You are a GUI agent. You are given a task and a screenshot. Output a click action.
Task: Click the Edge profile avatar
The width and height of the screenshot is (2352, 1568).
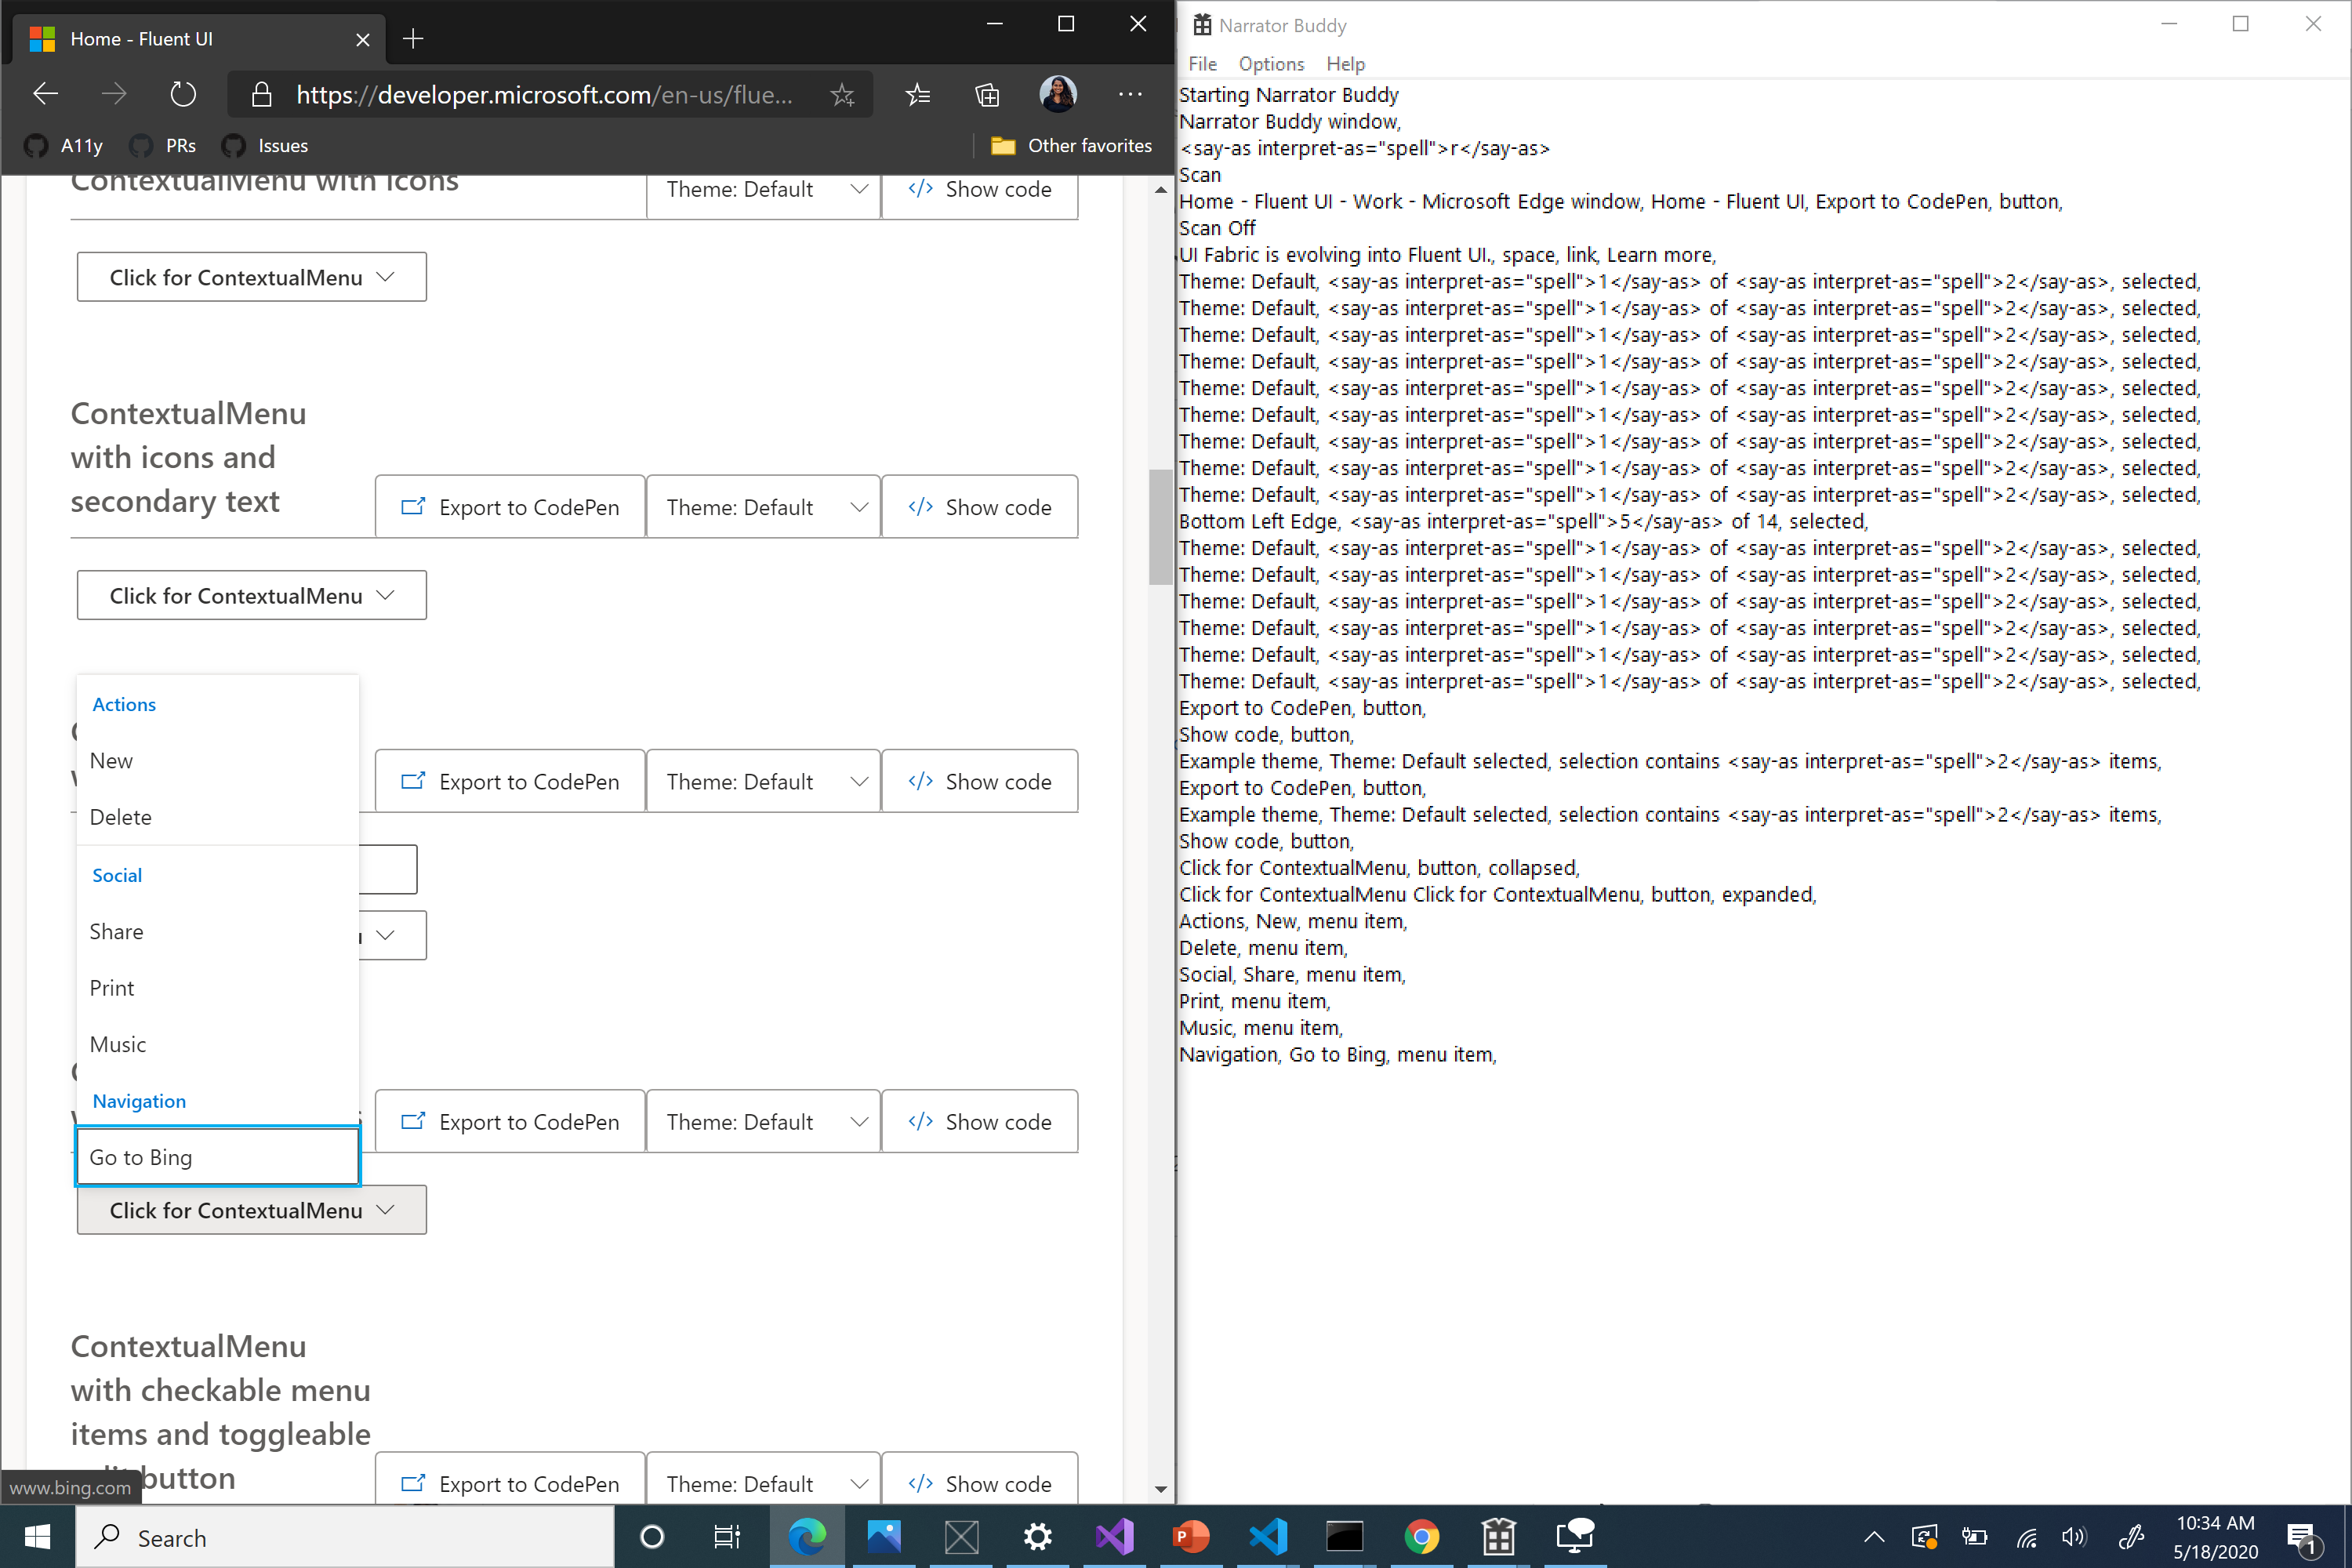pos(1058,94)
